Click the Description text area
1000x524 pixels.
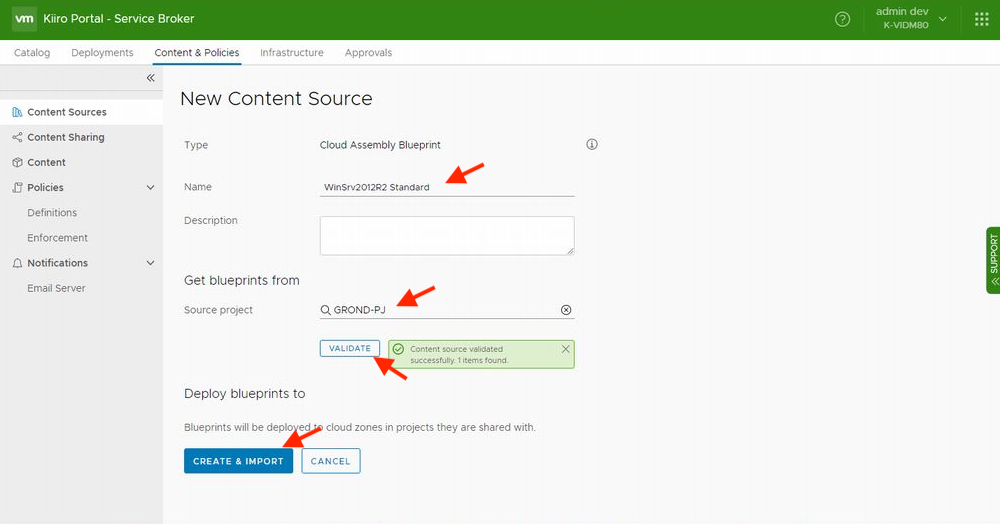tap(447, 235)
